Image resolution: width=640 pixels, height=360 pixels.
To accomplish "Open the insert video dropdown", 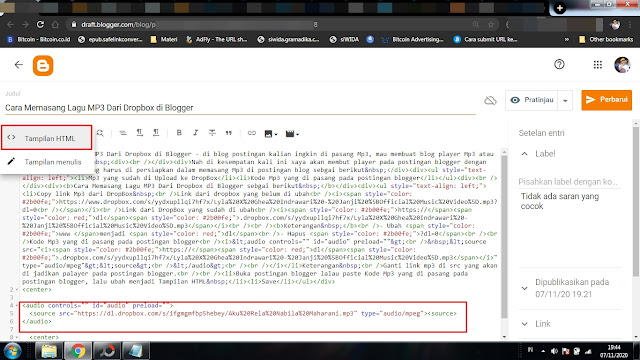I will [292, 133].
